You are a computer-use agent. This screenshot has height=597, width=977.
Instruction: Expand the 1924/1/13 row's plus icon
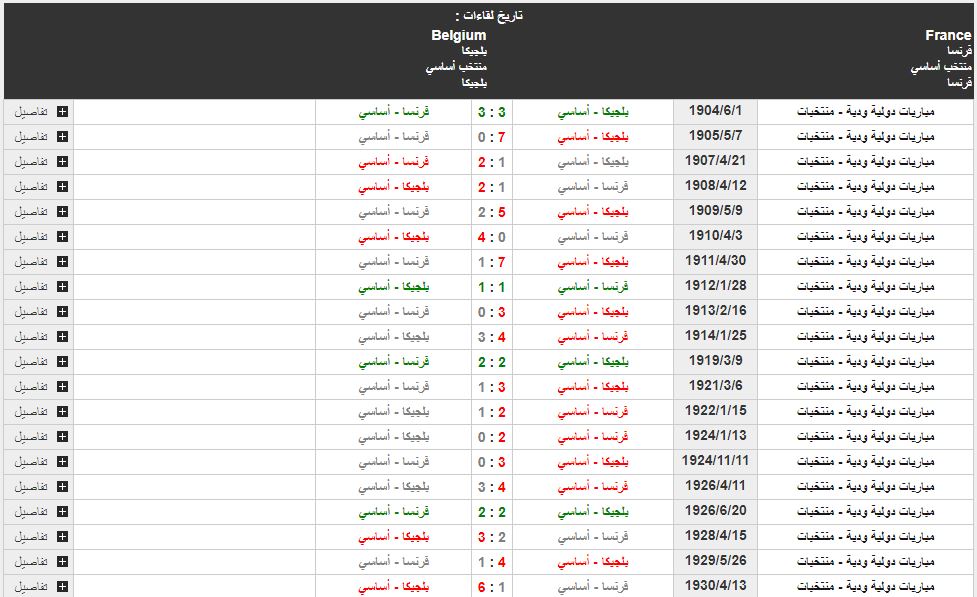point(62,437)
